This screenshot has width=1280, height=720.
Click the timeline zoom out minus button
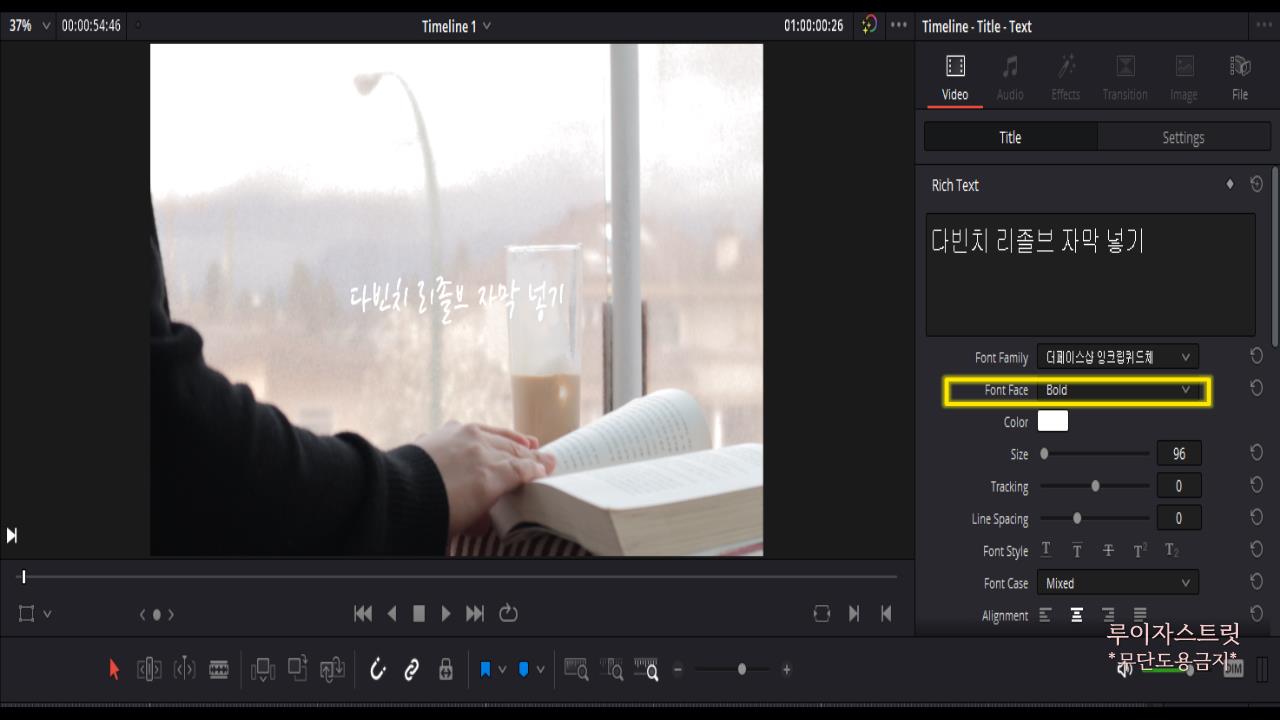coord(678,670)
